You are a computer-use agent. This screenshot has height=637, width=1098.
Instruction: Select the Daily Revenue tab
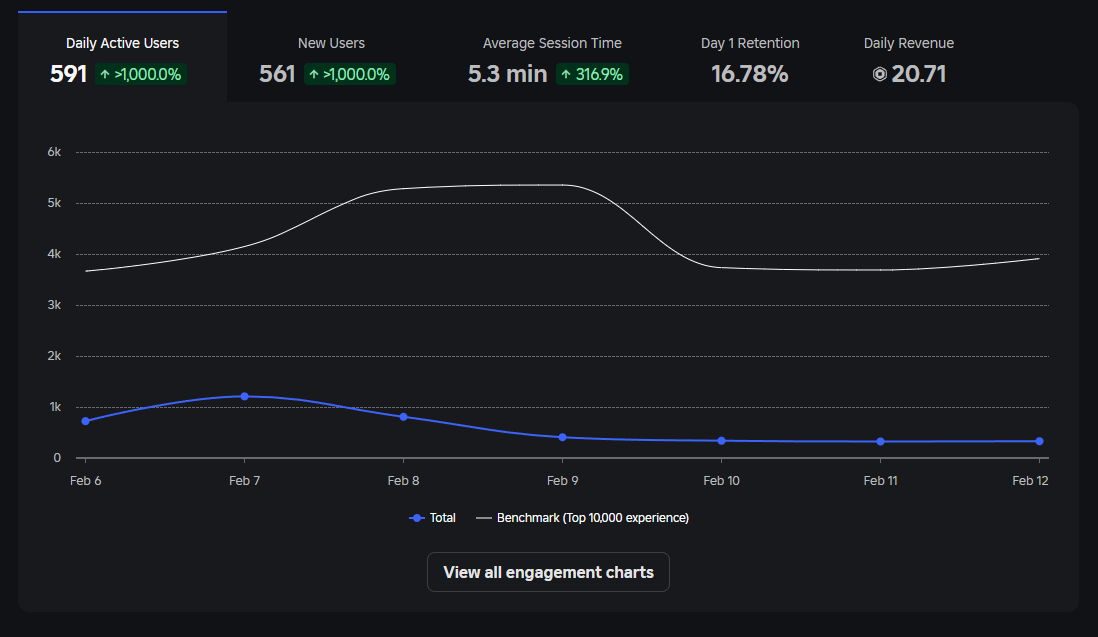pos(908,57)
